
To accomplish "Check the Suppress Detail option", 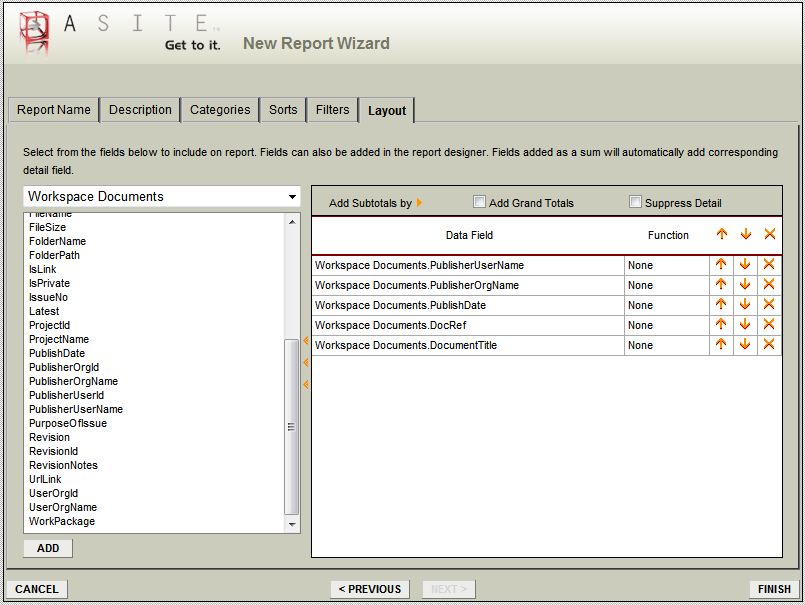I will tap(635, 202).
